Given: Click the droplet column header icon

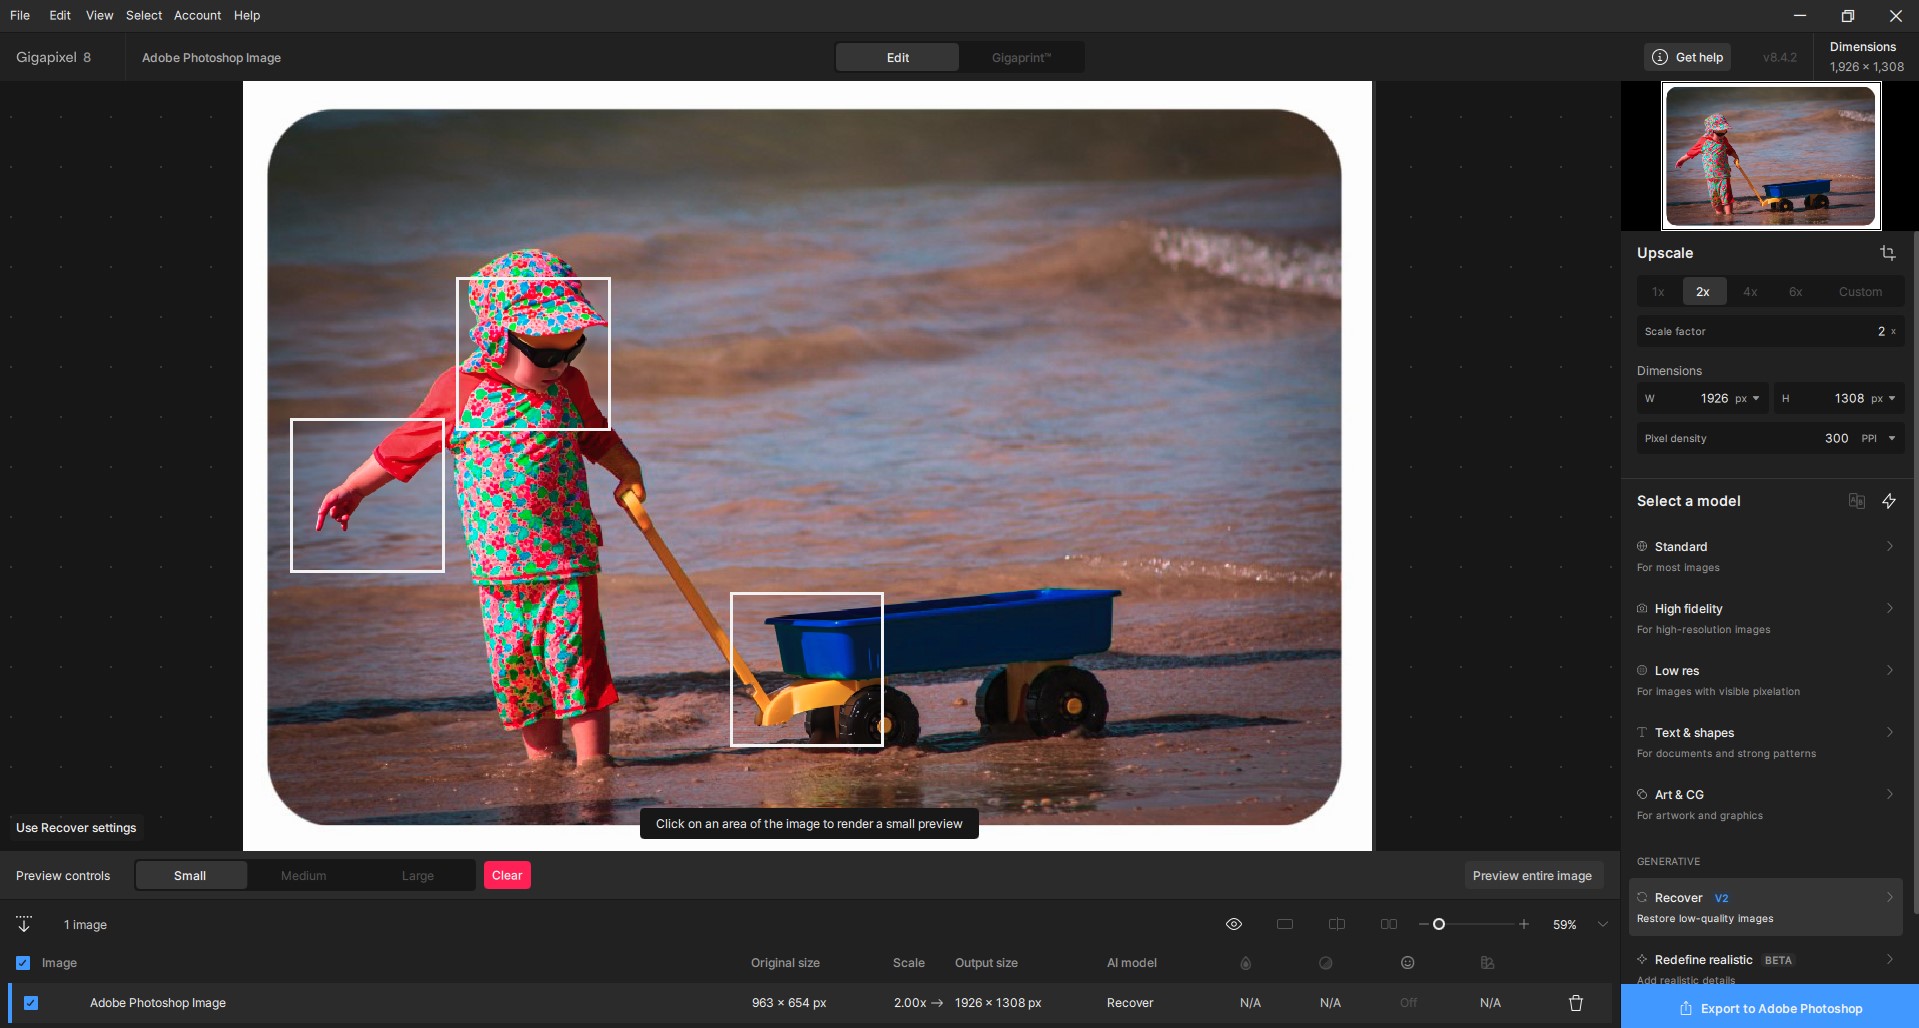Looking at the screenshot, I should click(1246, 963).
